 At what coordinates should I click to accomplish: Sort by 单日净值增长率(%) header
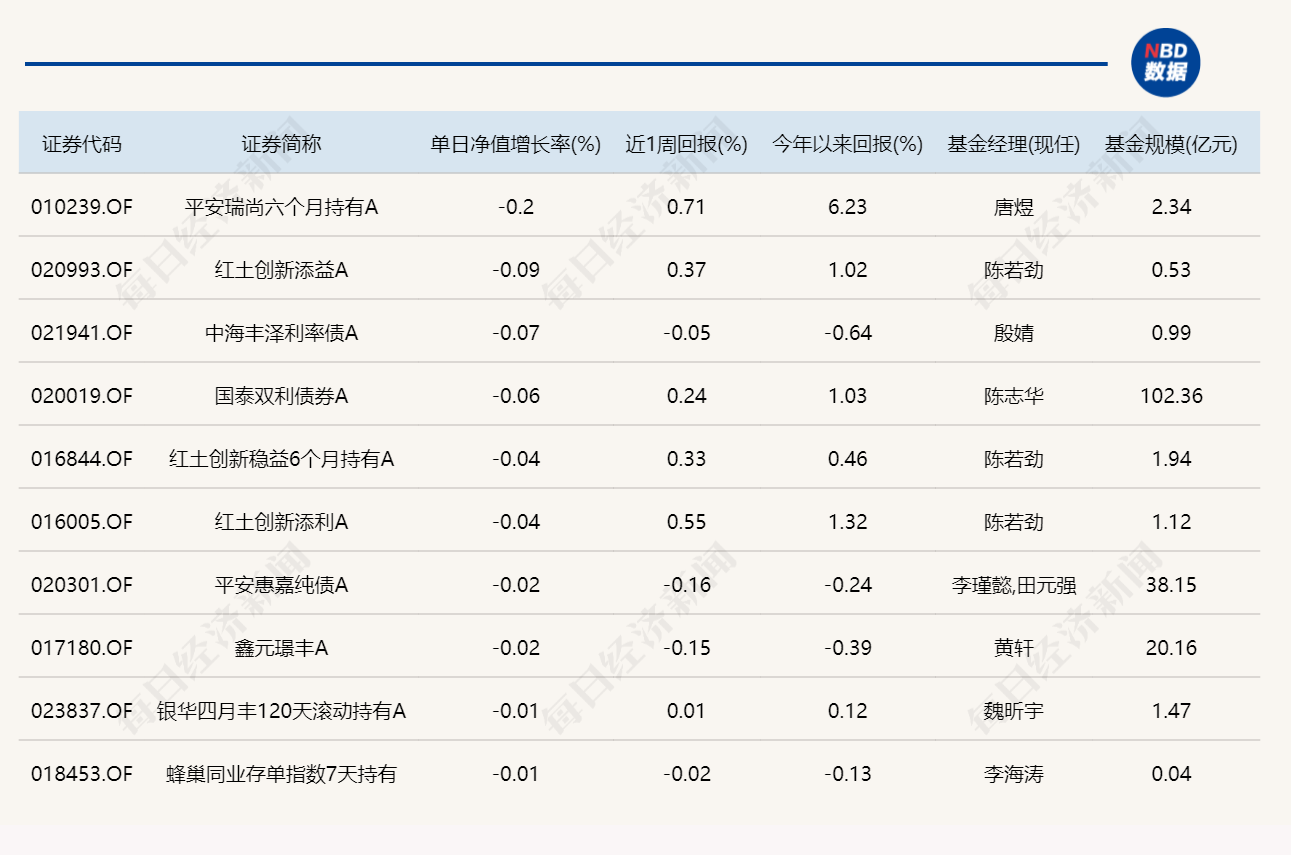516,144
